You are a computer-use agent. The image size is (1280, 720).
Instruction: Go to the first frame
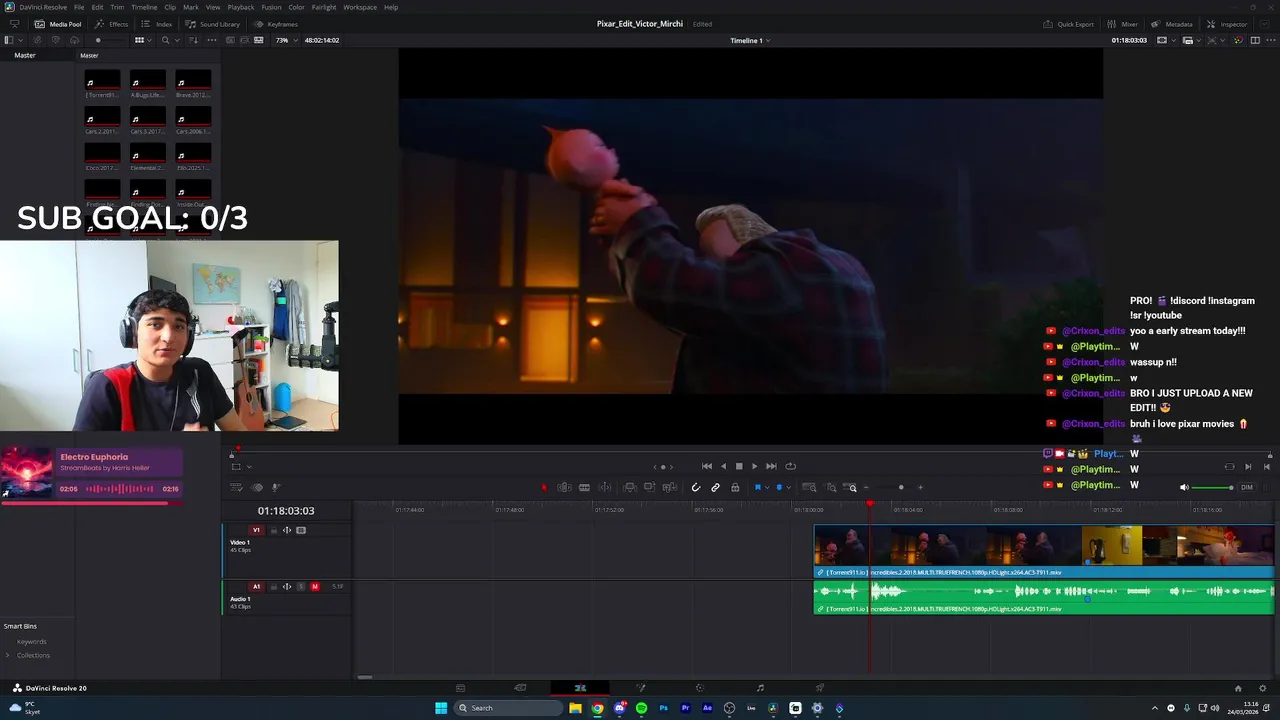pos(707,466)
